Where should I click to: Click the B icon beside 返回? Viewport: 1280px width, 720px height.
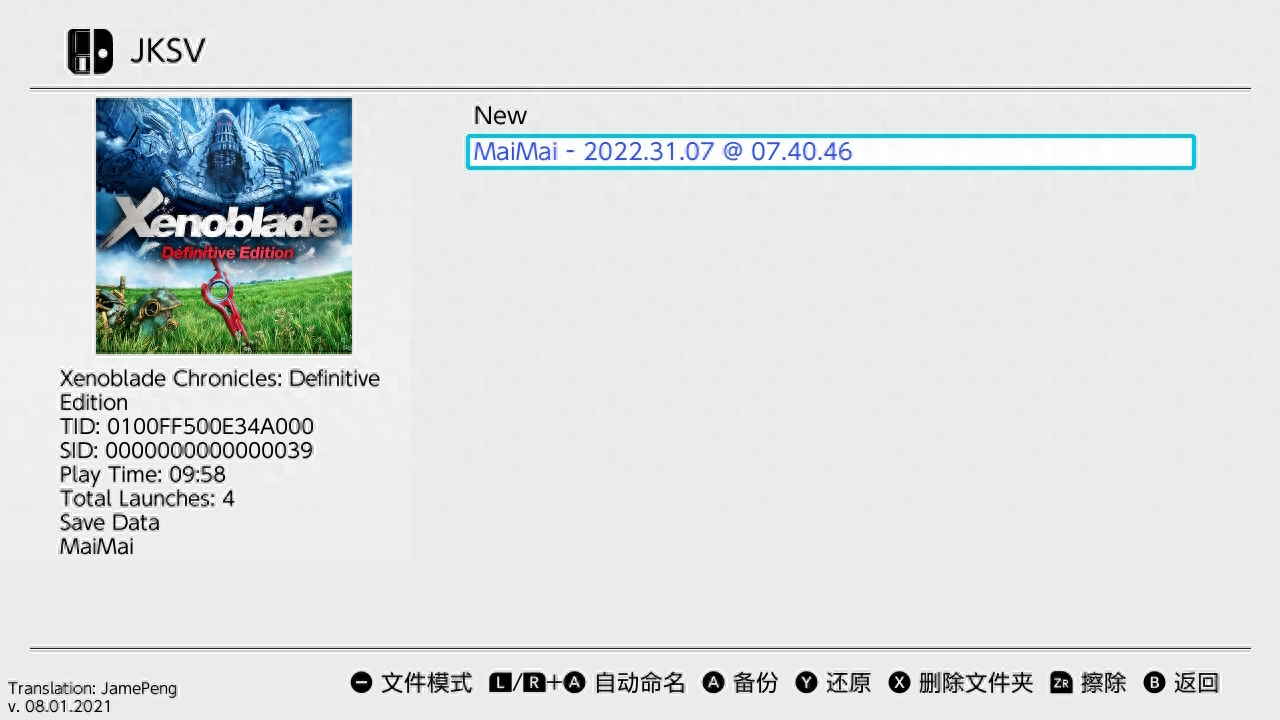1154,683
